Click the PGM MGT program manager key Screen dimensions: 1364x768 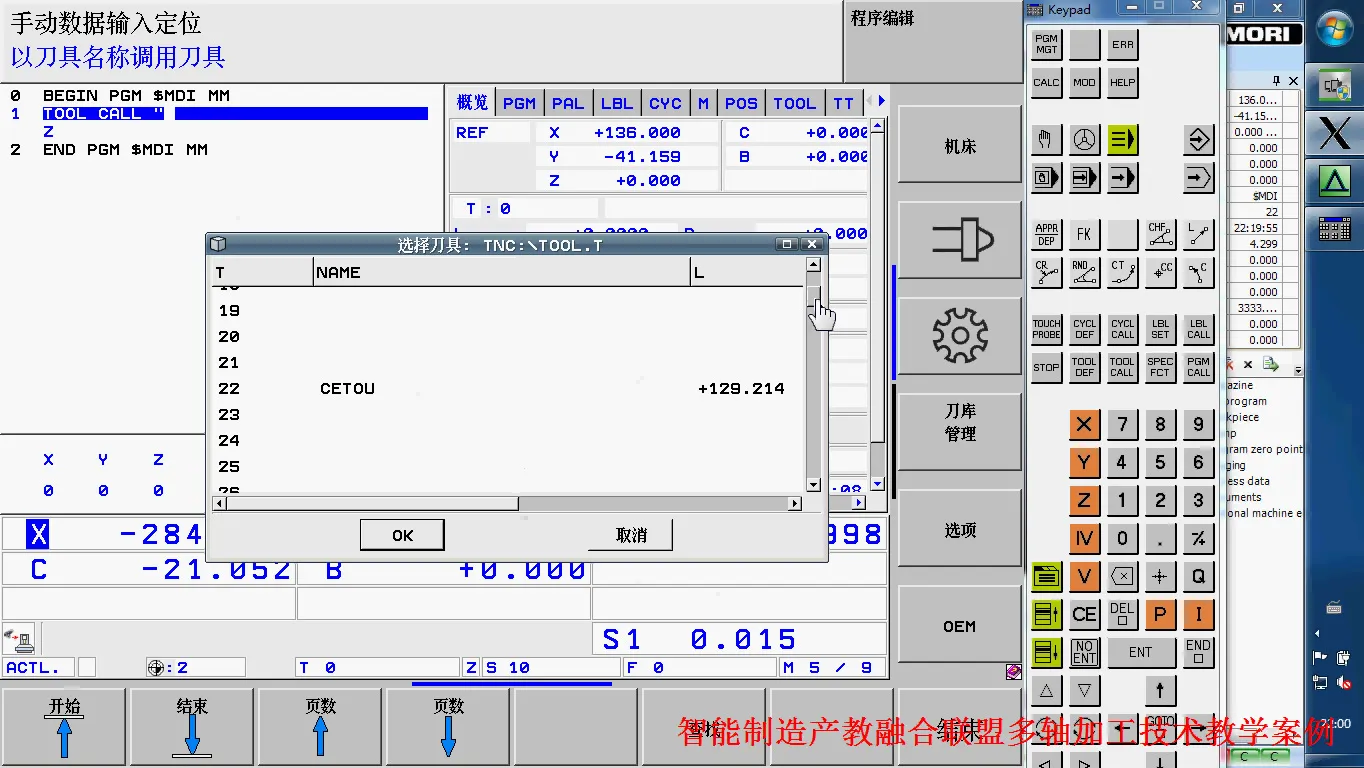pyautogui.click(x=1046, y=45)
